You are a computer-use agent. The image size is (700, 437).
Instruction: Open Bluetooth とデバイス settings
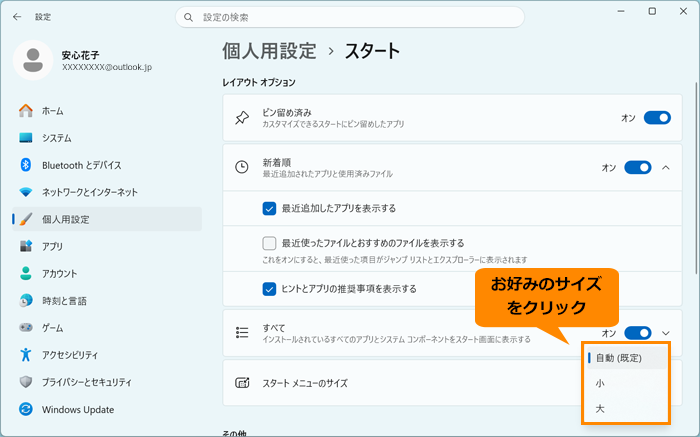[107, 165]
